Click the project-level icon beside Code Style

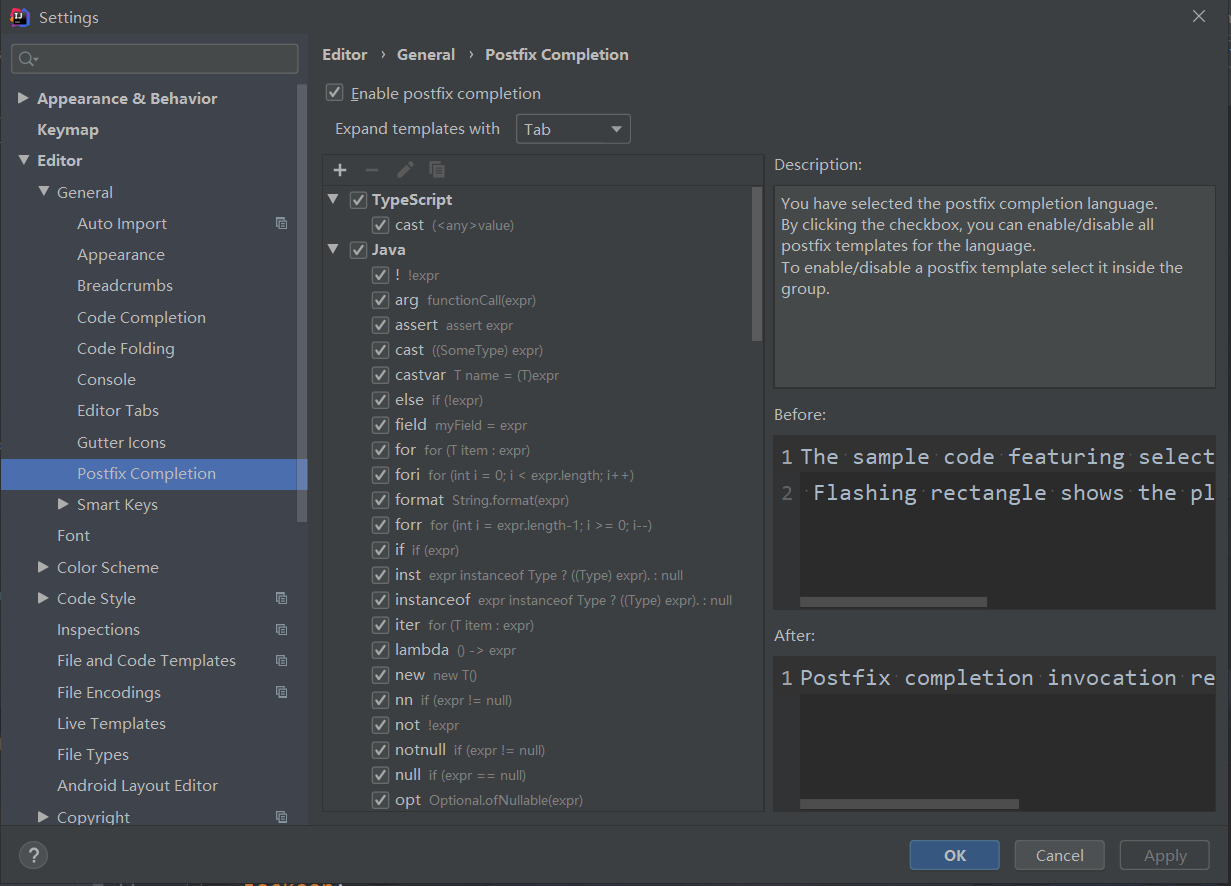point(282,598)
